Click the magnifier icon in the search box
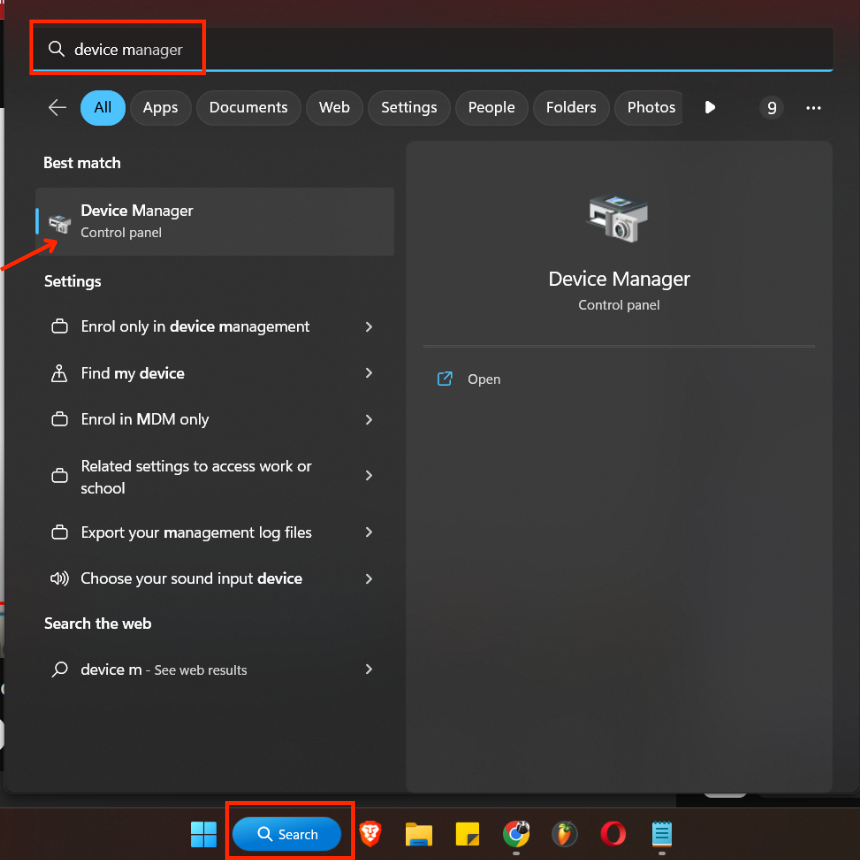860x860 pixels. (x=56, y=49)
